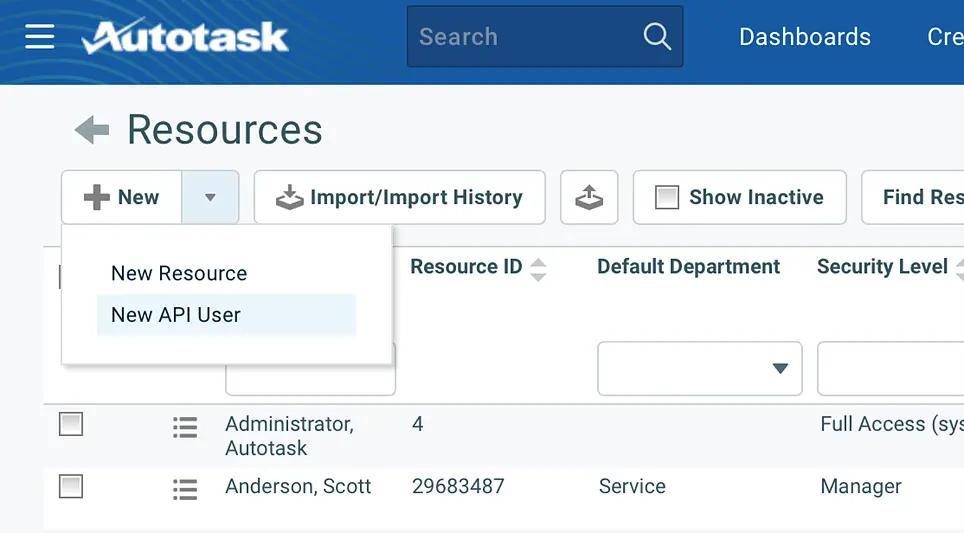Expand the New button dropdown arrow
The image size is (964, 533).
click(210, 197)
